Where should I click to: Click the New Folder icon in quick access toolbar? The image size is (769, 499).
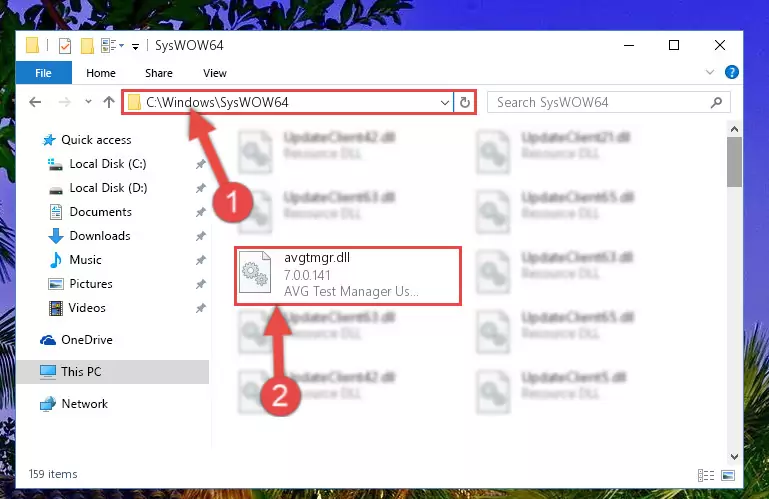pyautogui.click(x=87, y=46)
